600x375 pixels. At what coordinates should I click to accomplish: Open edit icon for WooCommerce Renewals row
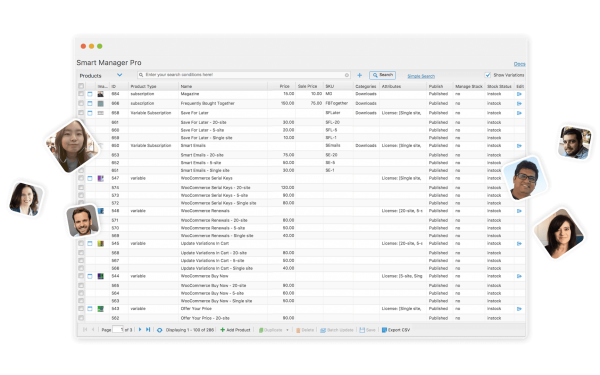click(x=519, y=211)
